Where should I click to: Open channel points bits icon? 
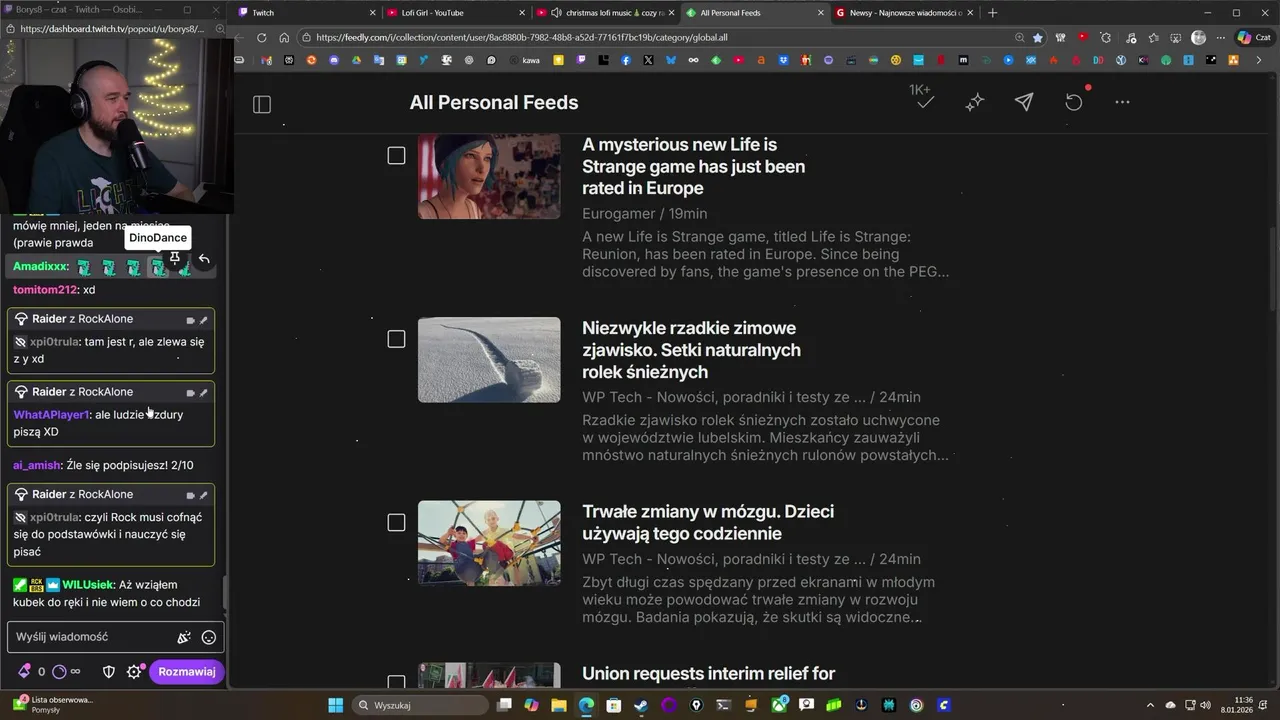coord(24,672)
